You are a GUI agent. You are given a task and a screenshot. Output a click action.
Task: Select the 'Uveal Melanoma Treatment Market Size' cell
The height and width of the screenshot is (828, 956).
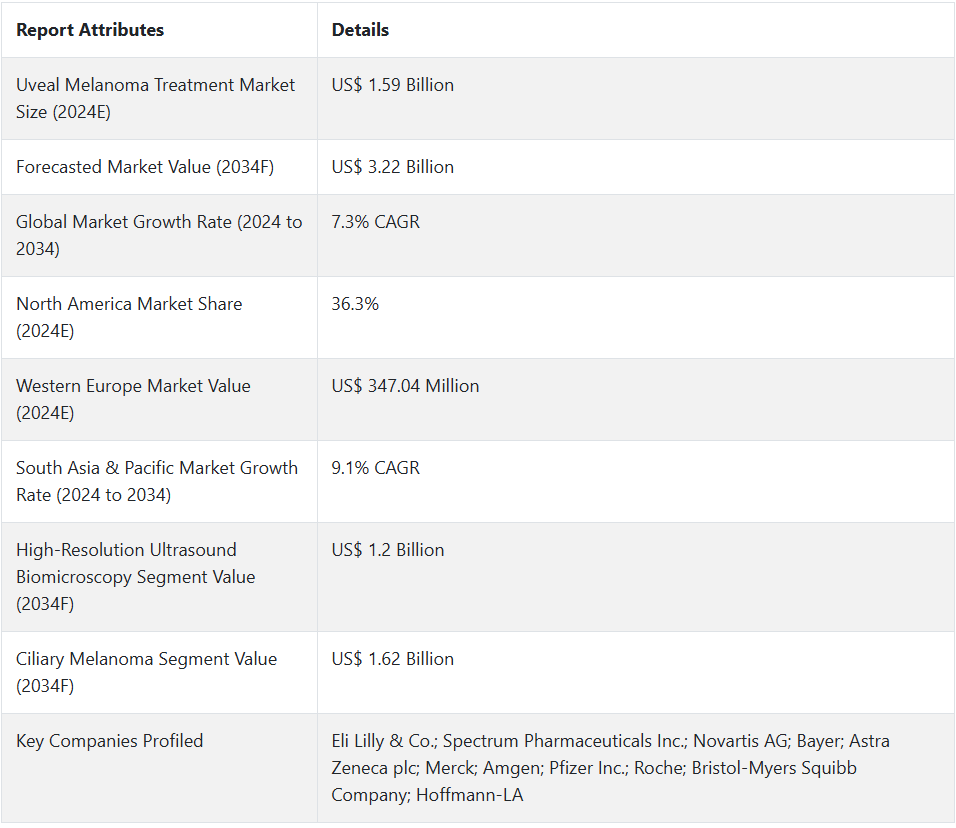tap(156, 98)
